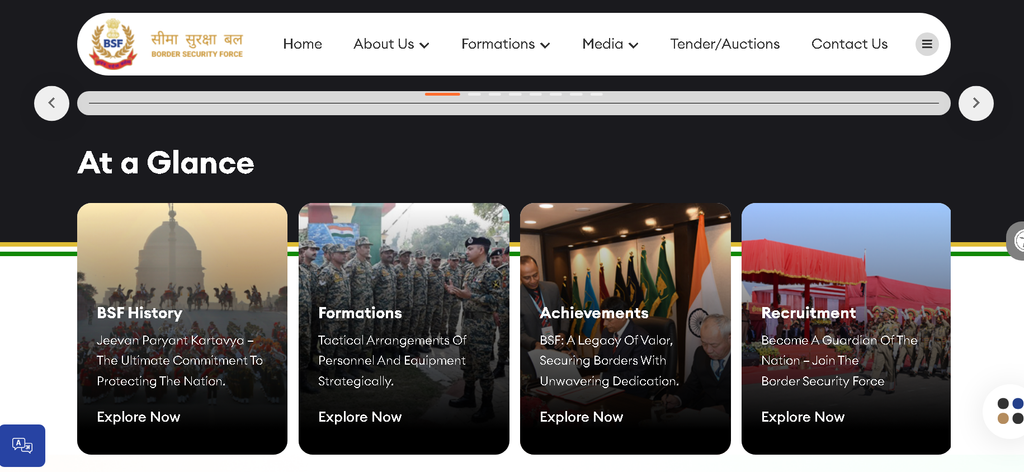This screenshot has height=472, width=1024.
Task: Expand the About Us dropdown
Action: 391,44
